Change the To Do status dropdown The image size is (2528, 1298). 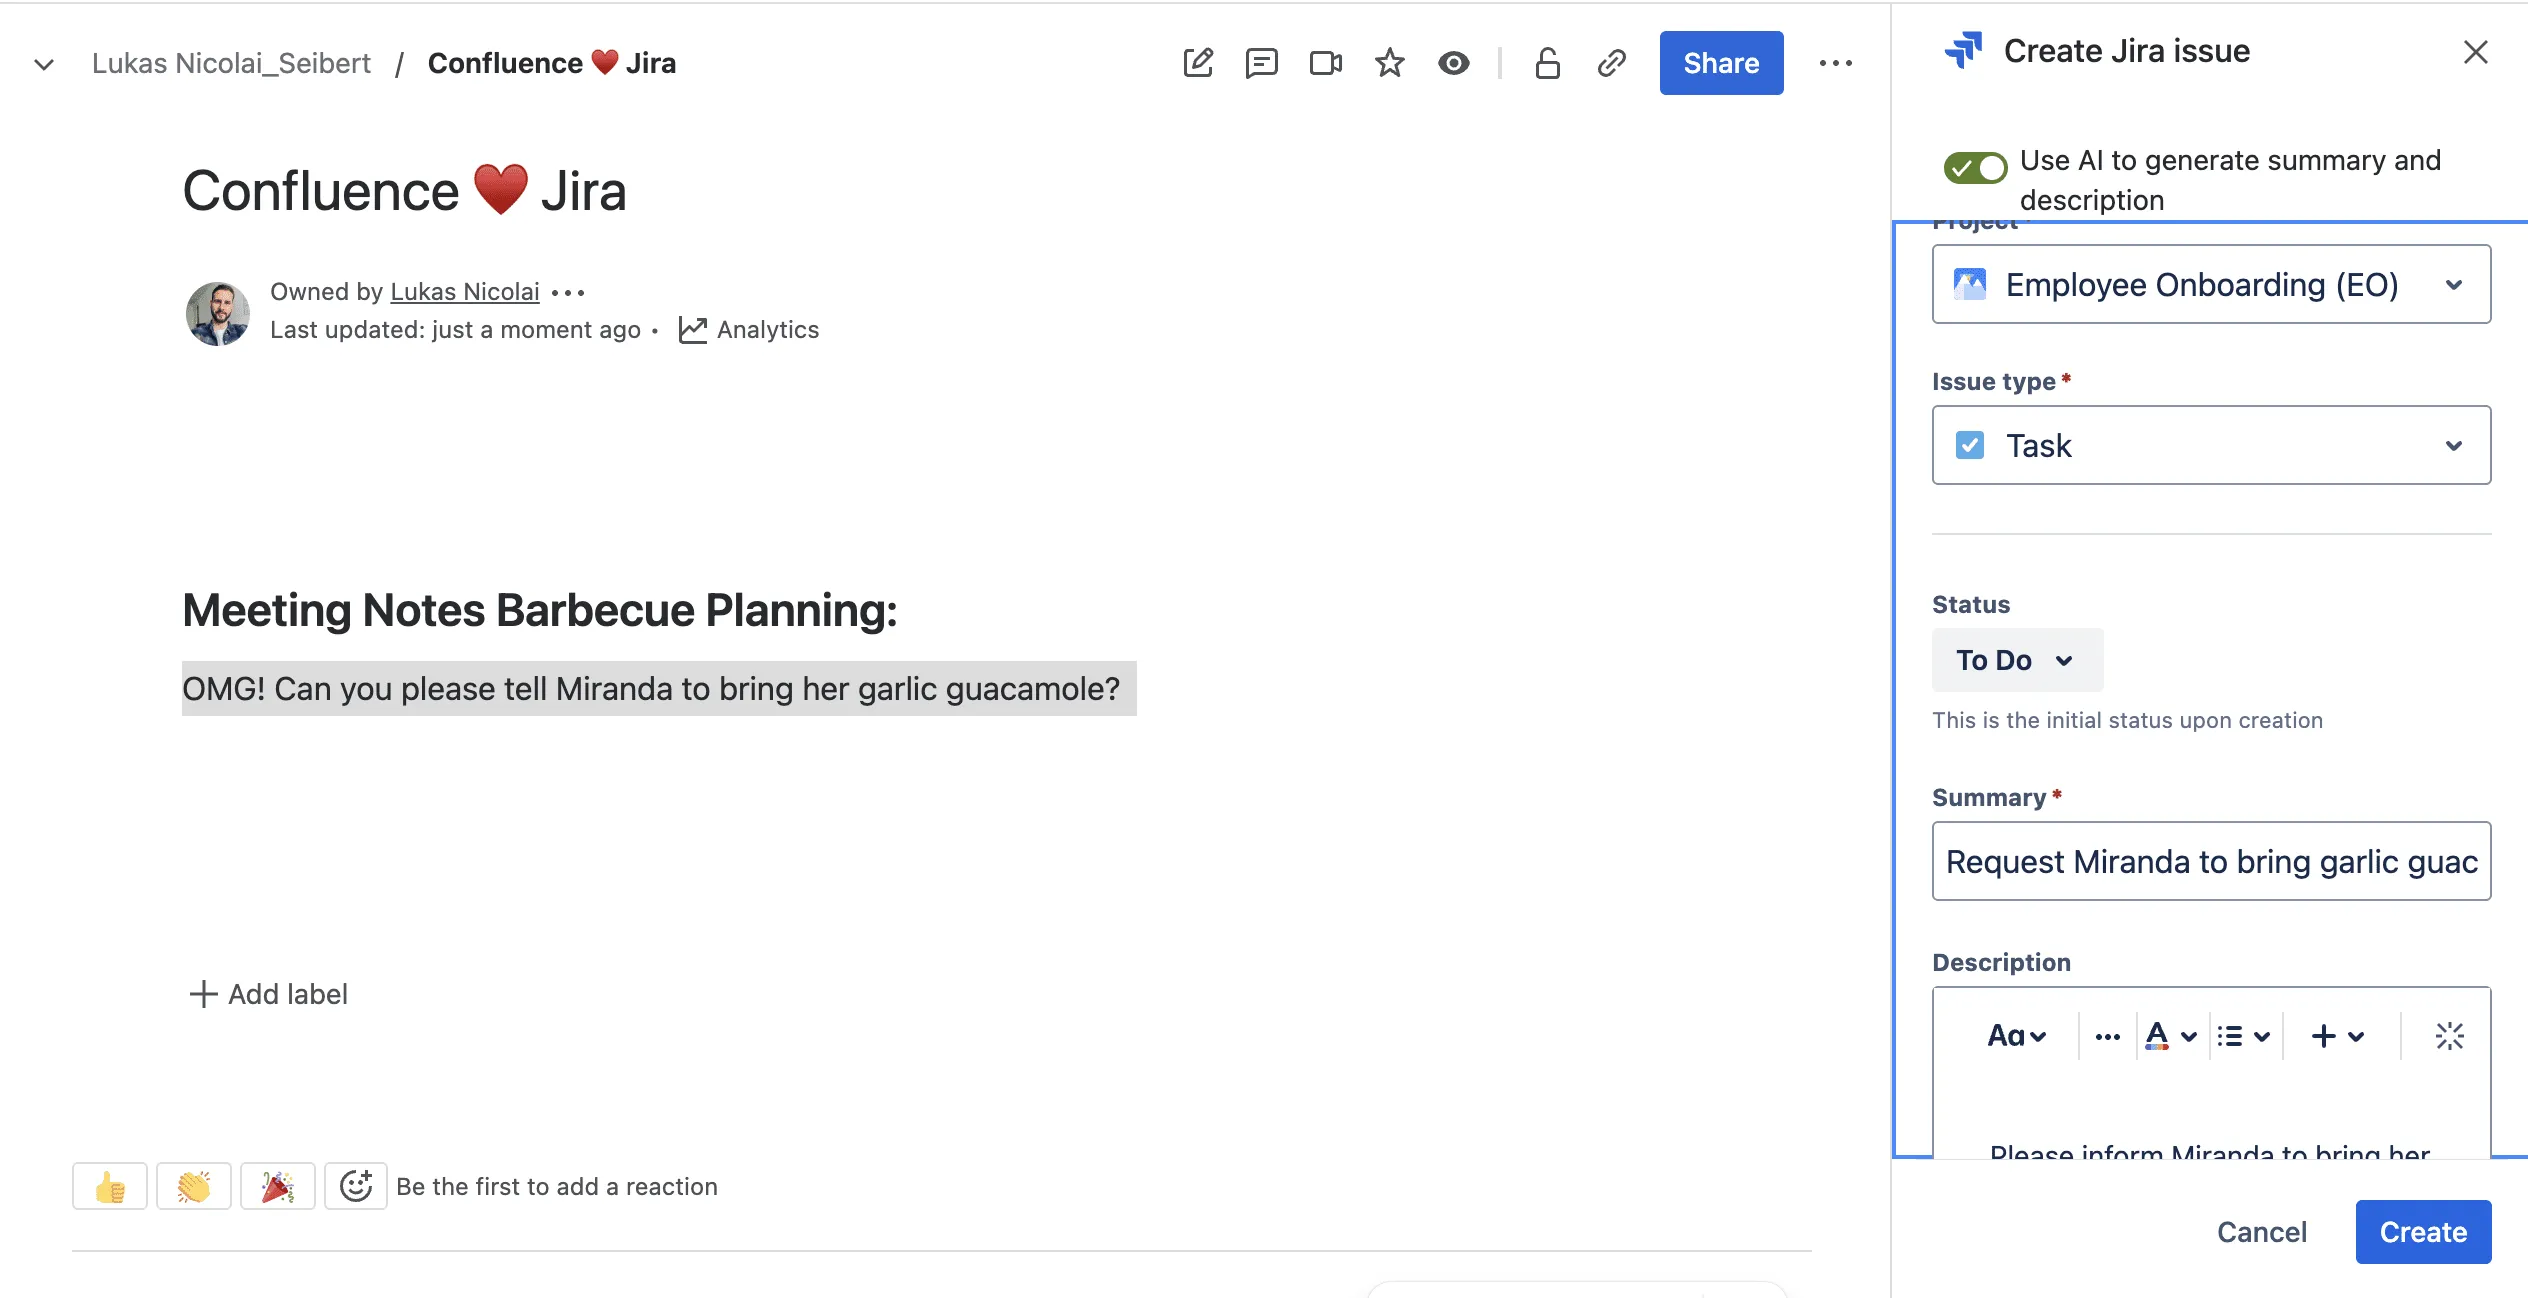(x=2017, y=659)
